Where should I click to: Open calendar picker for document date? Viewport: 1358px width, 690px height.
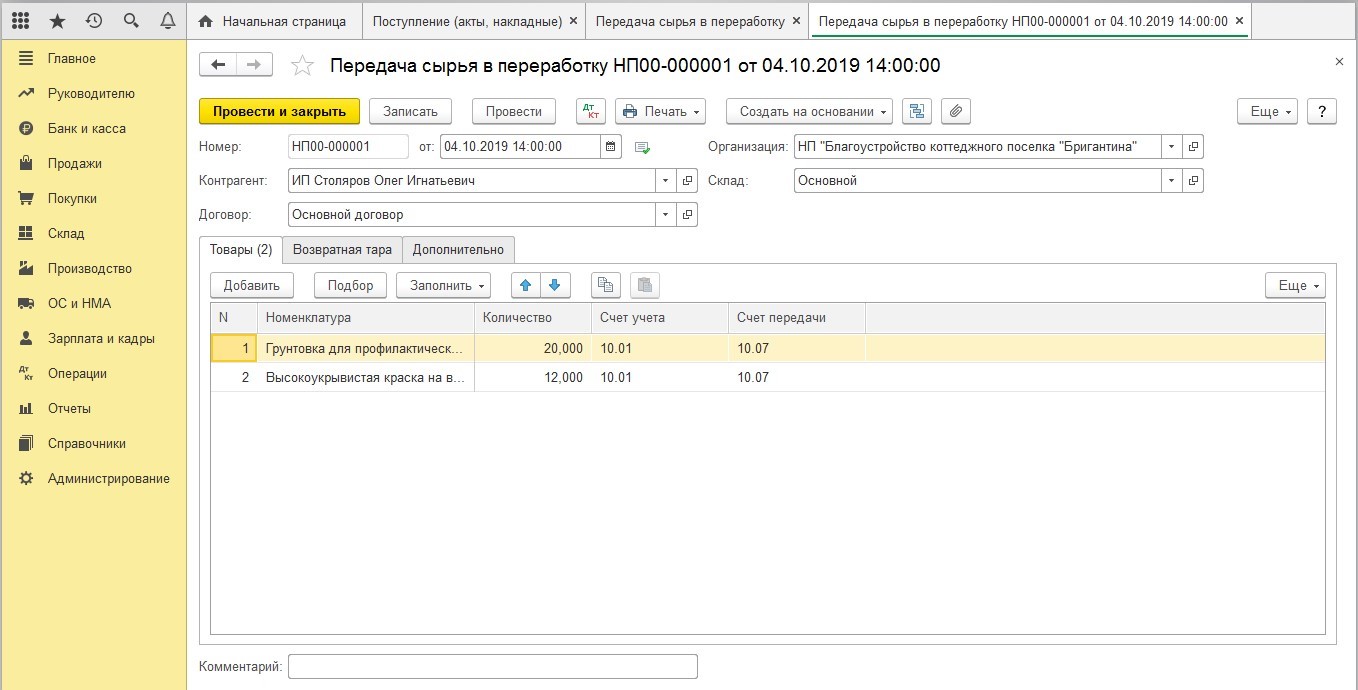tap(611, 147)
